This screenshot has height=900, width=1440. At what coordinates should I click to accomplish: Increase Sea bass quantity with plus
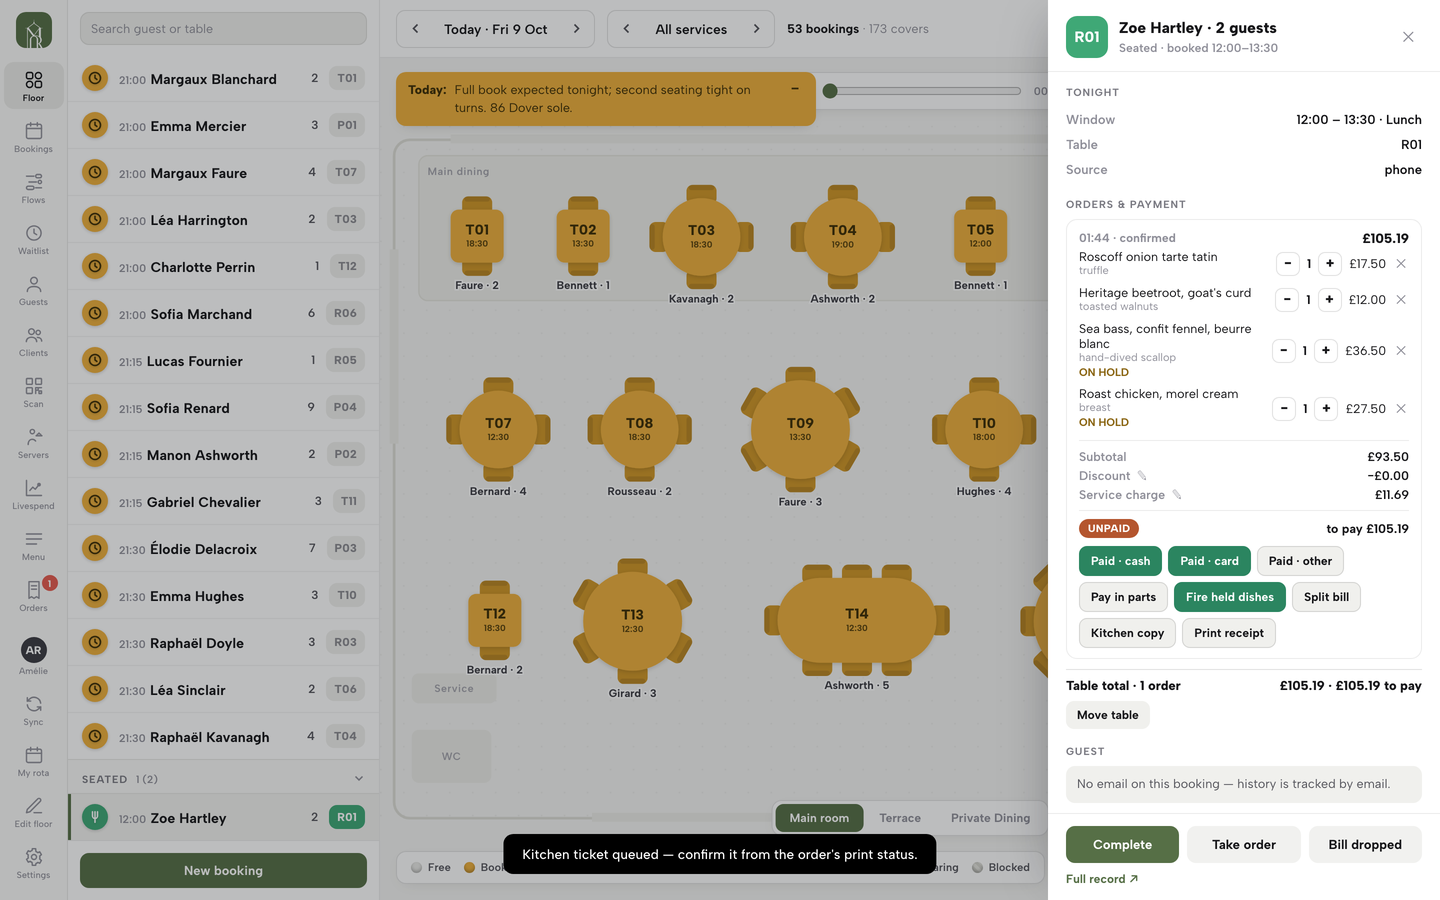pos(1326,351)
